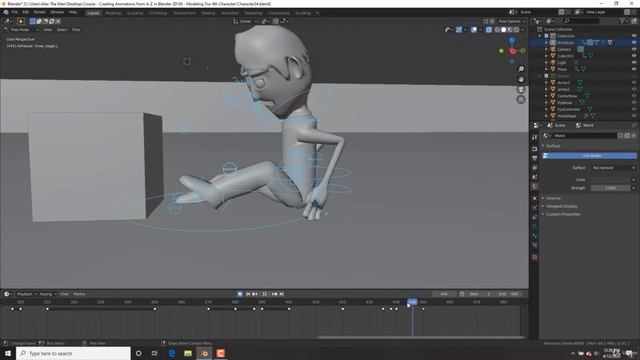Hide the Camera object in outliner
Viewport: 640px width, 360px height.
pyautogui.click(x=634, y=49)
